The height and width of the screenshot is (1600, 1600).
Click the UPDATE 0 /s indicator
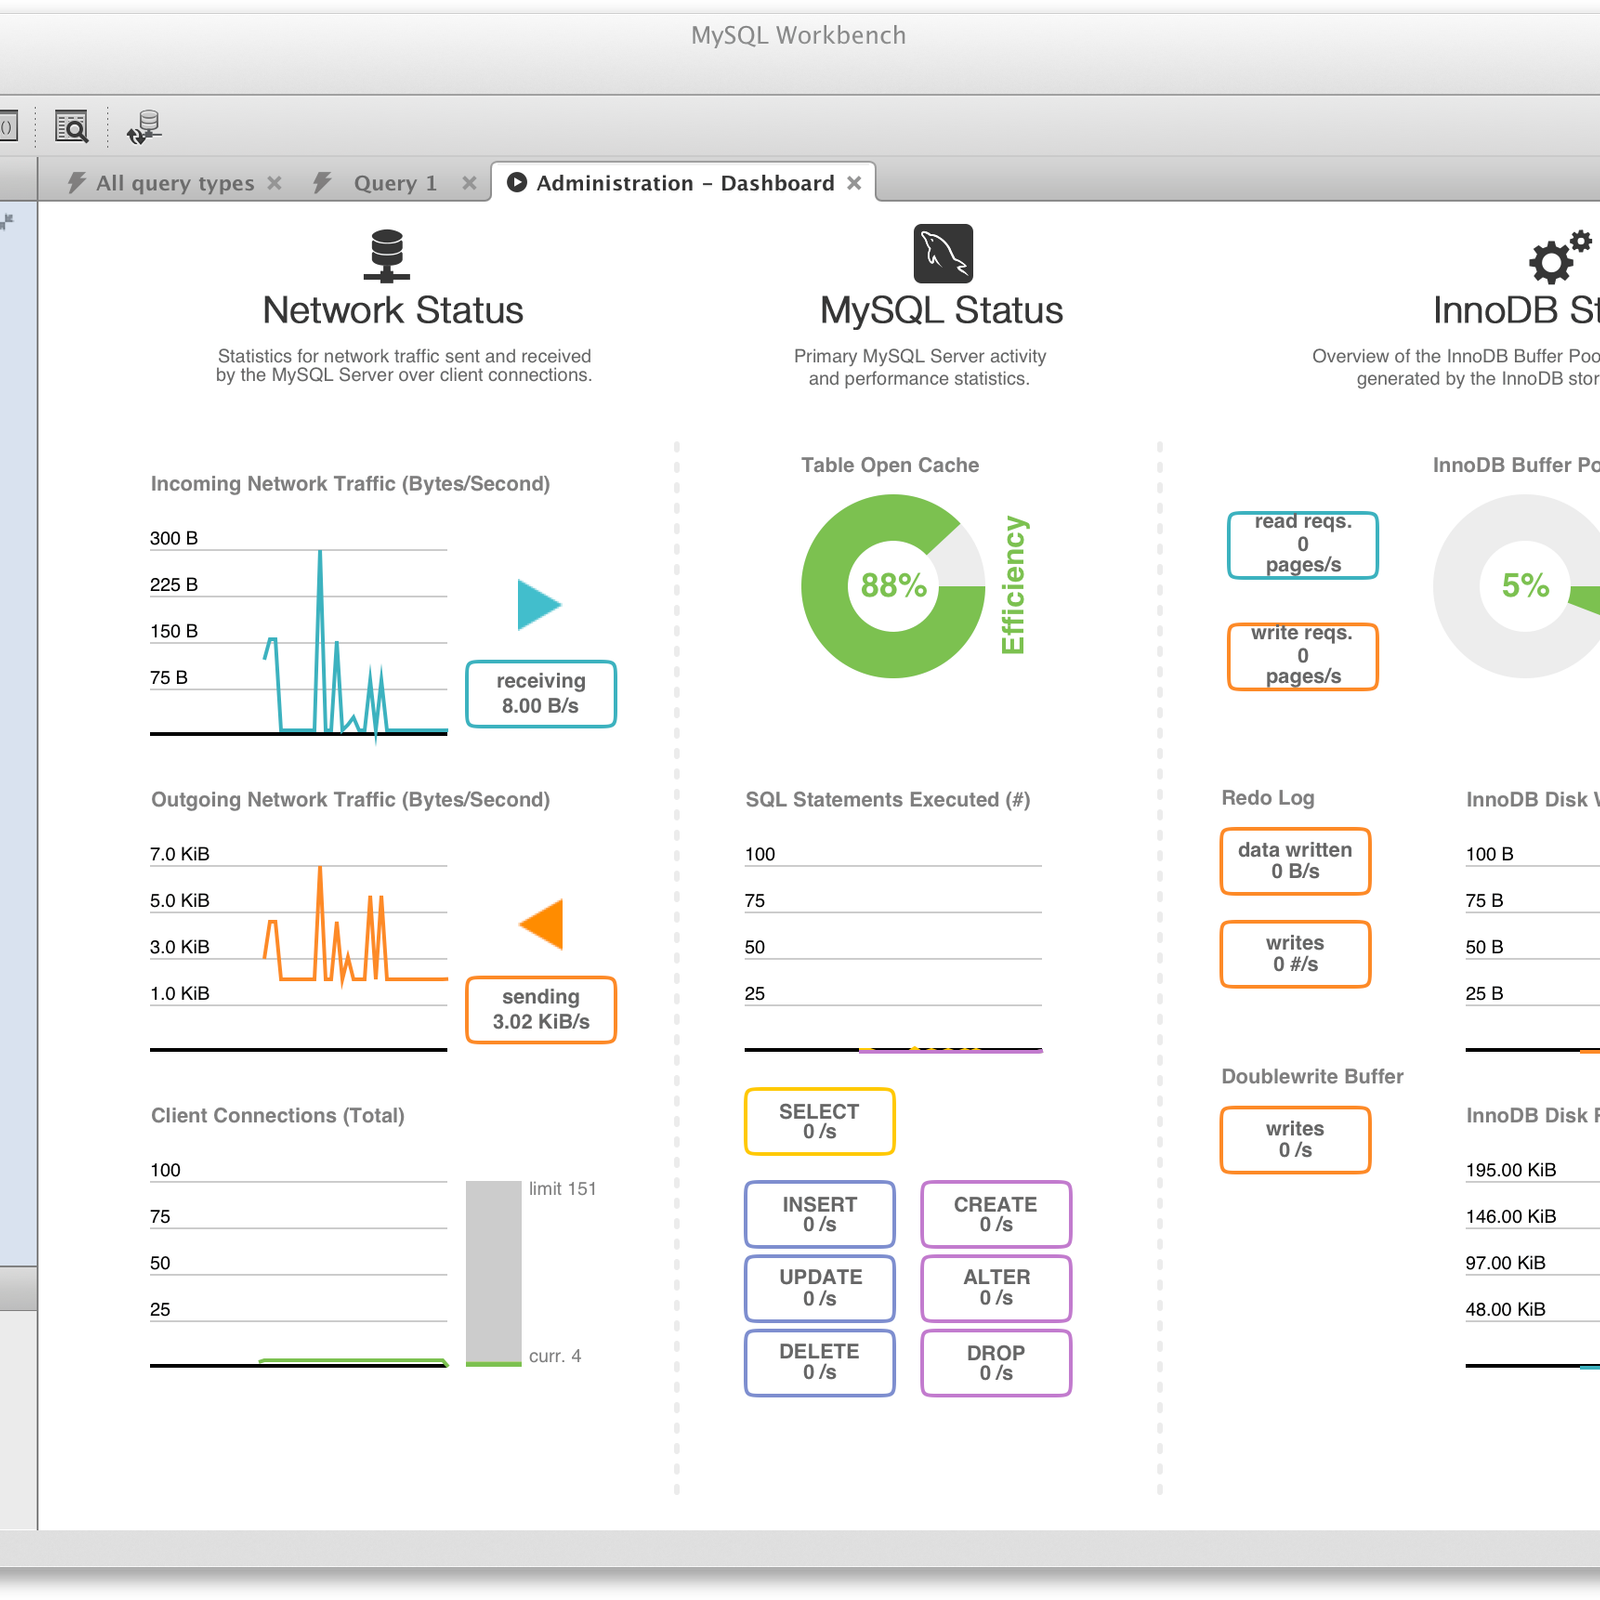(820, 1288)
